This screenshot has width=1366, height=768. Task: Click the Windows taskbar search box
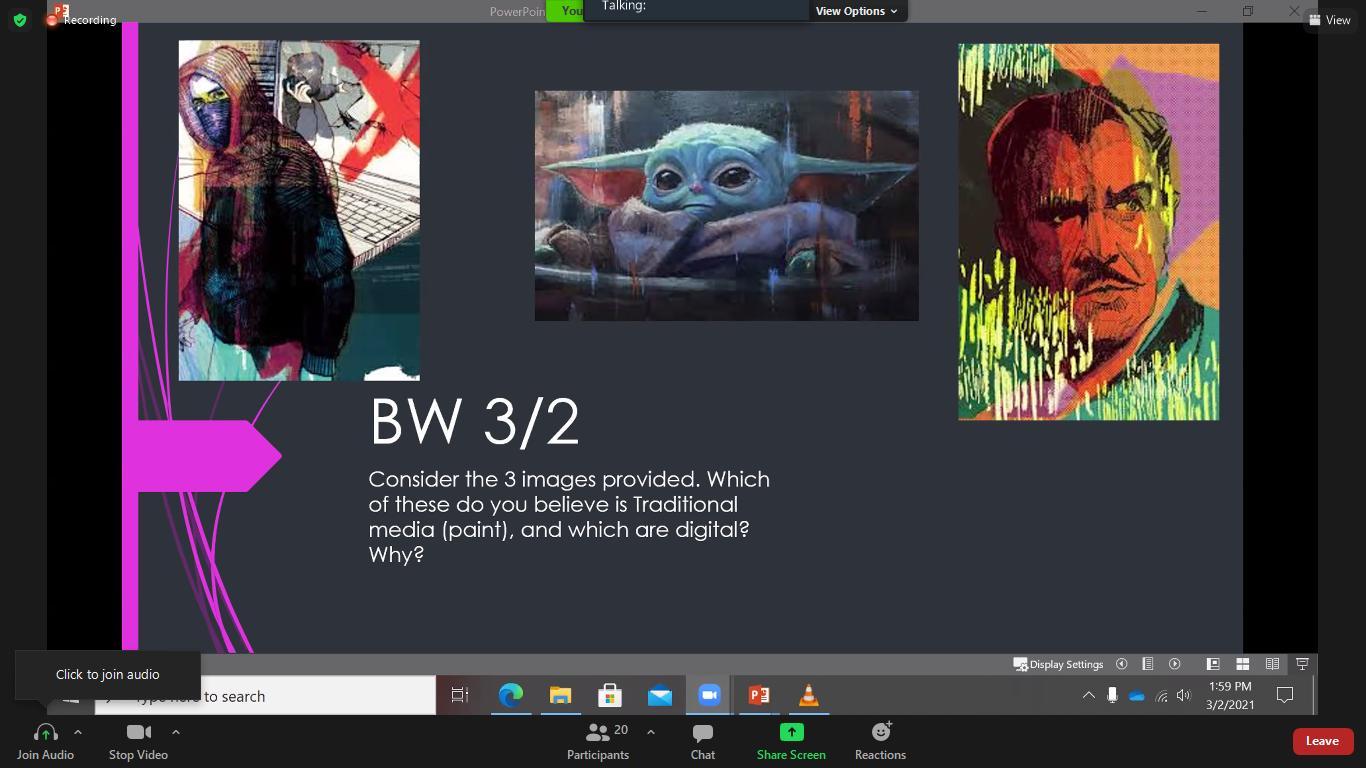click(x=265, y=696)
